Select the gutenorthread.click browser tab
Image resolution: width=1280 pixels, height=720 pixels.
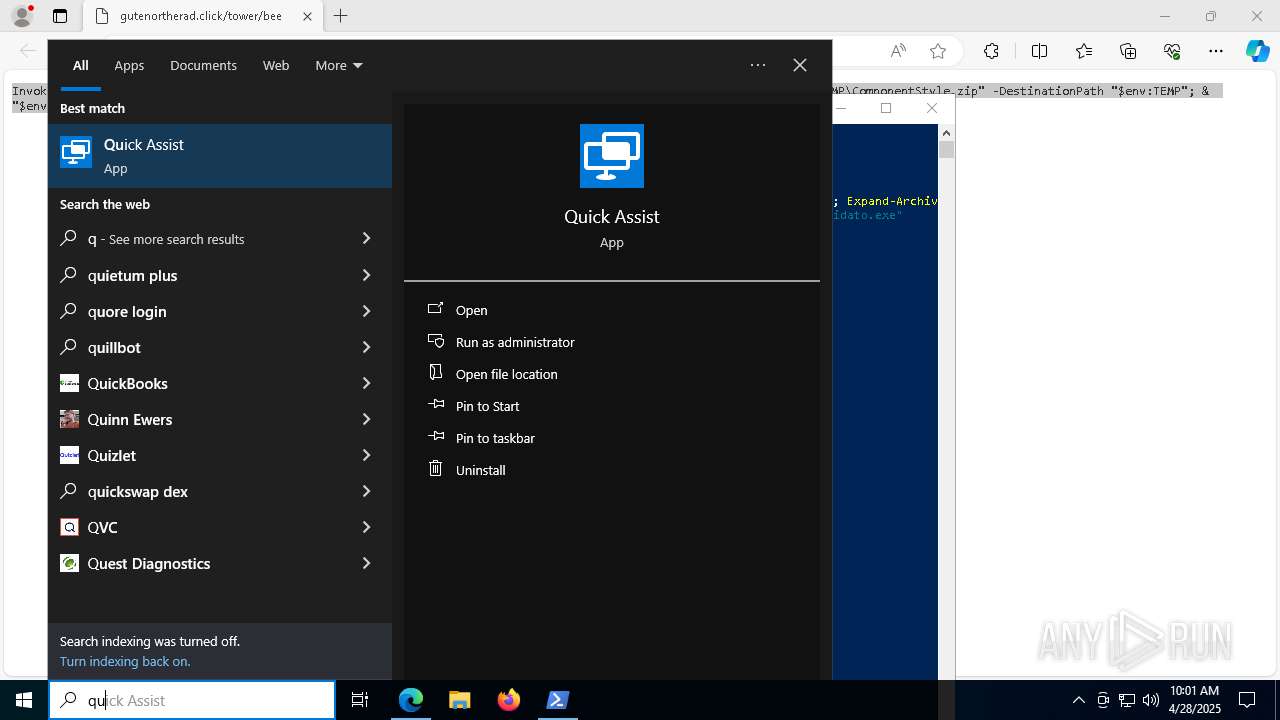(x=203, y=16)
